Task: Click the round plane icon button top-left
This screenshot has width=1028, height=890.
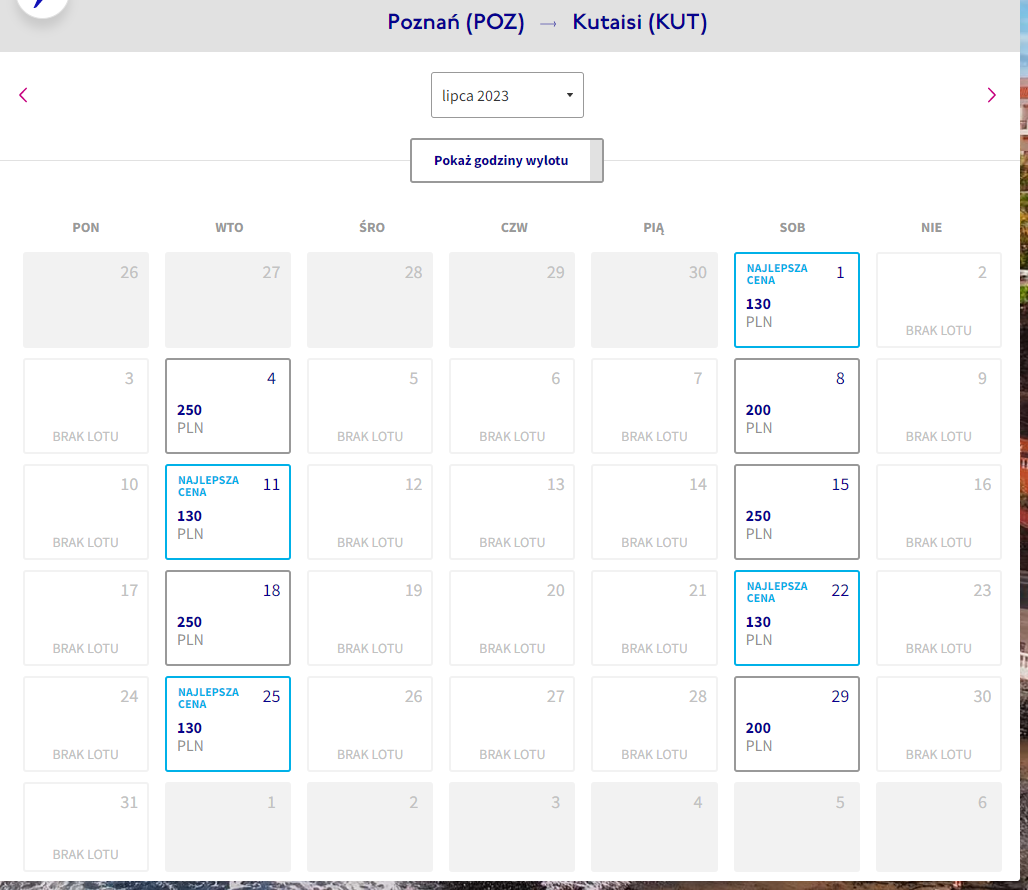Action: click(42, 5)
